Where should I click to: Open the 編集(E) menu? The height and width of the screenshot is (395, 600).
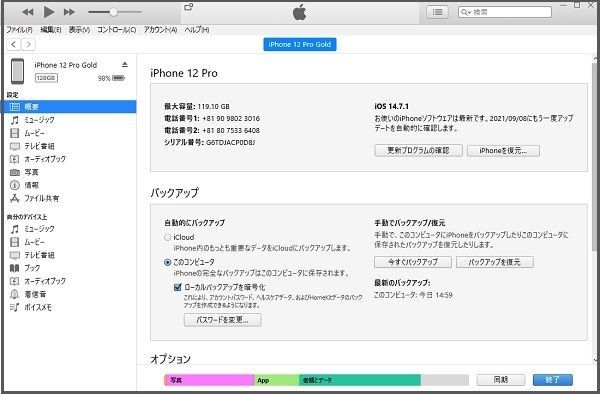[51, 29]
